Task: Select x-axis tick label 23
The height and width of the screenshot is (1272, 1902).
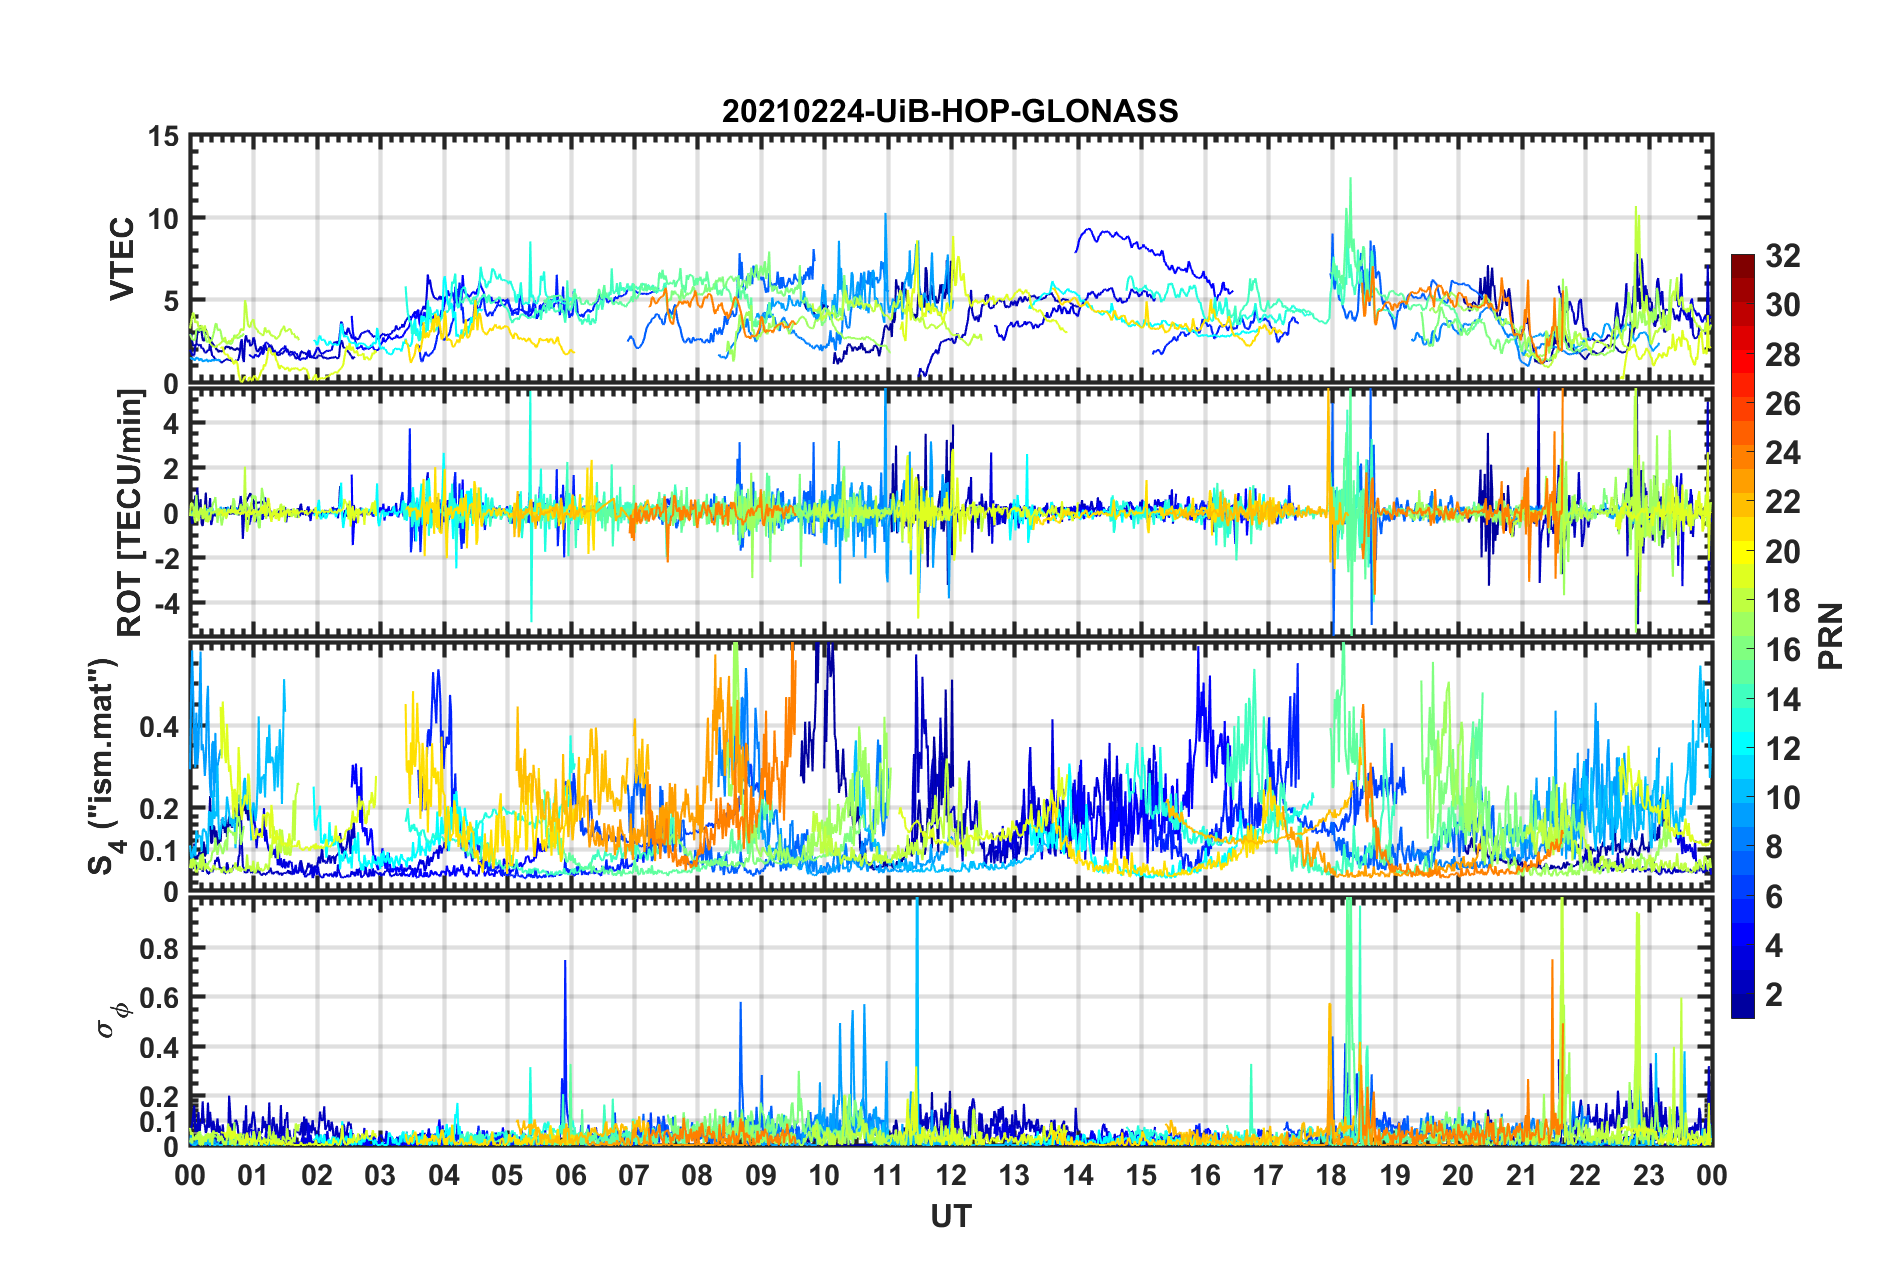Action: [x=1648, y=1174]
